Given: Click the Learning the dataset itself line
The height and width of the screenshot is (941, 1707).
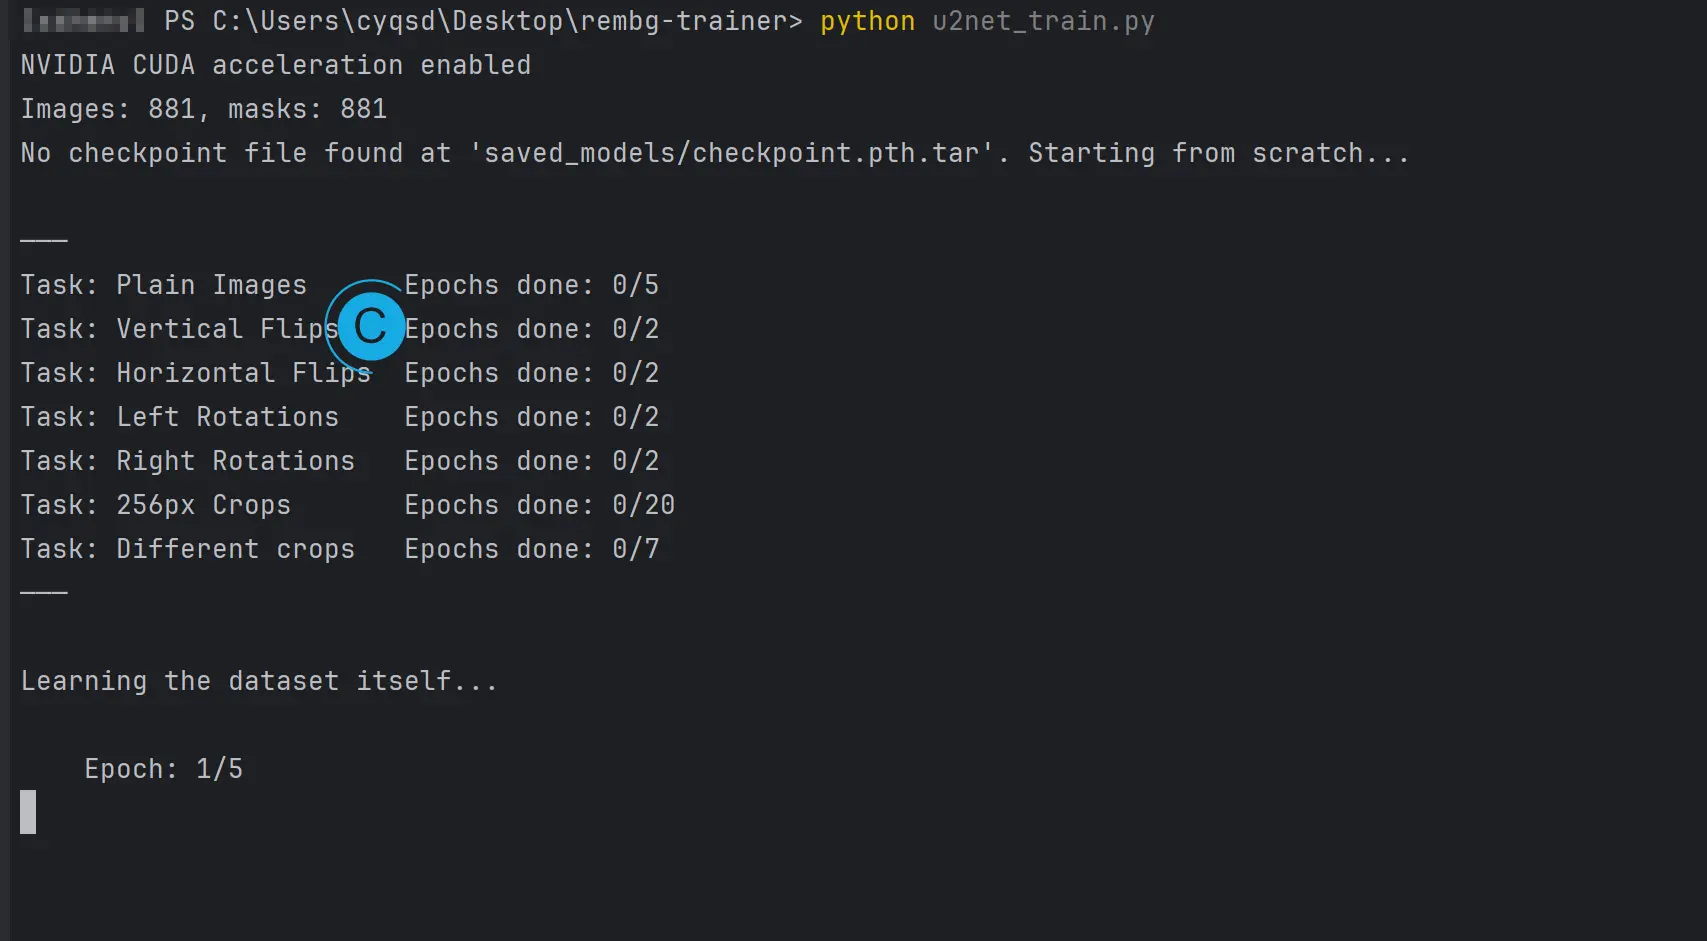Looking at the screenshot, I should pyautogui.click(x=259, y=681).
